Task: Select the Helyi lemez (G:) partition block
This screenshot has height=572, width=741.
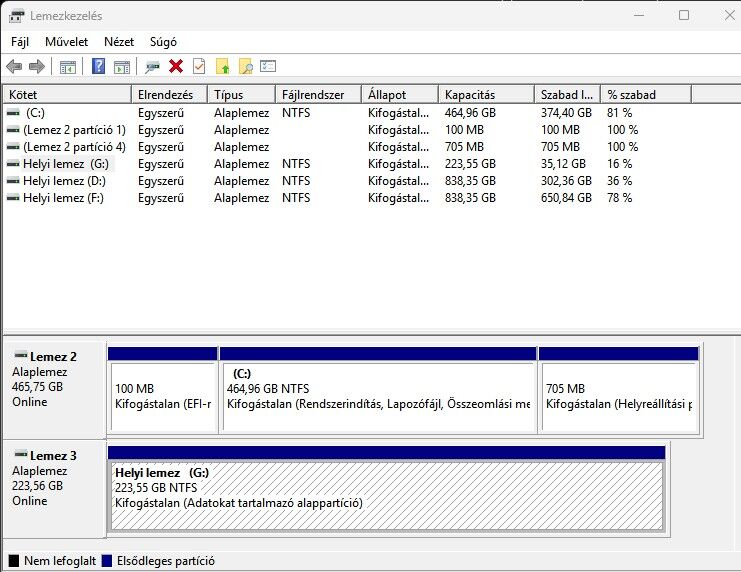Action: (387, 489)
